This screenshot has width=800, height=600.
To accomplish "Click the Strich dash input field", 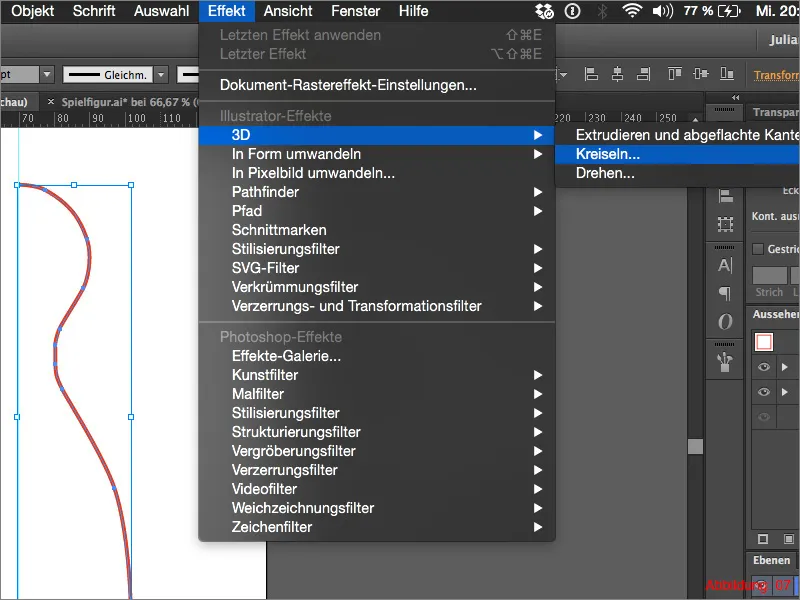I will [769, 276].
